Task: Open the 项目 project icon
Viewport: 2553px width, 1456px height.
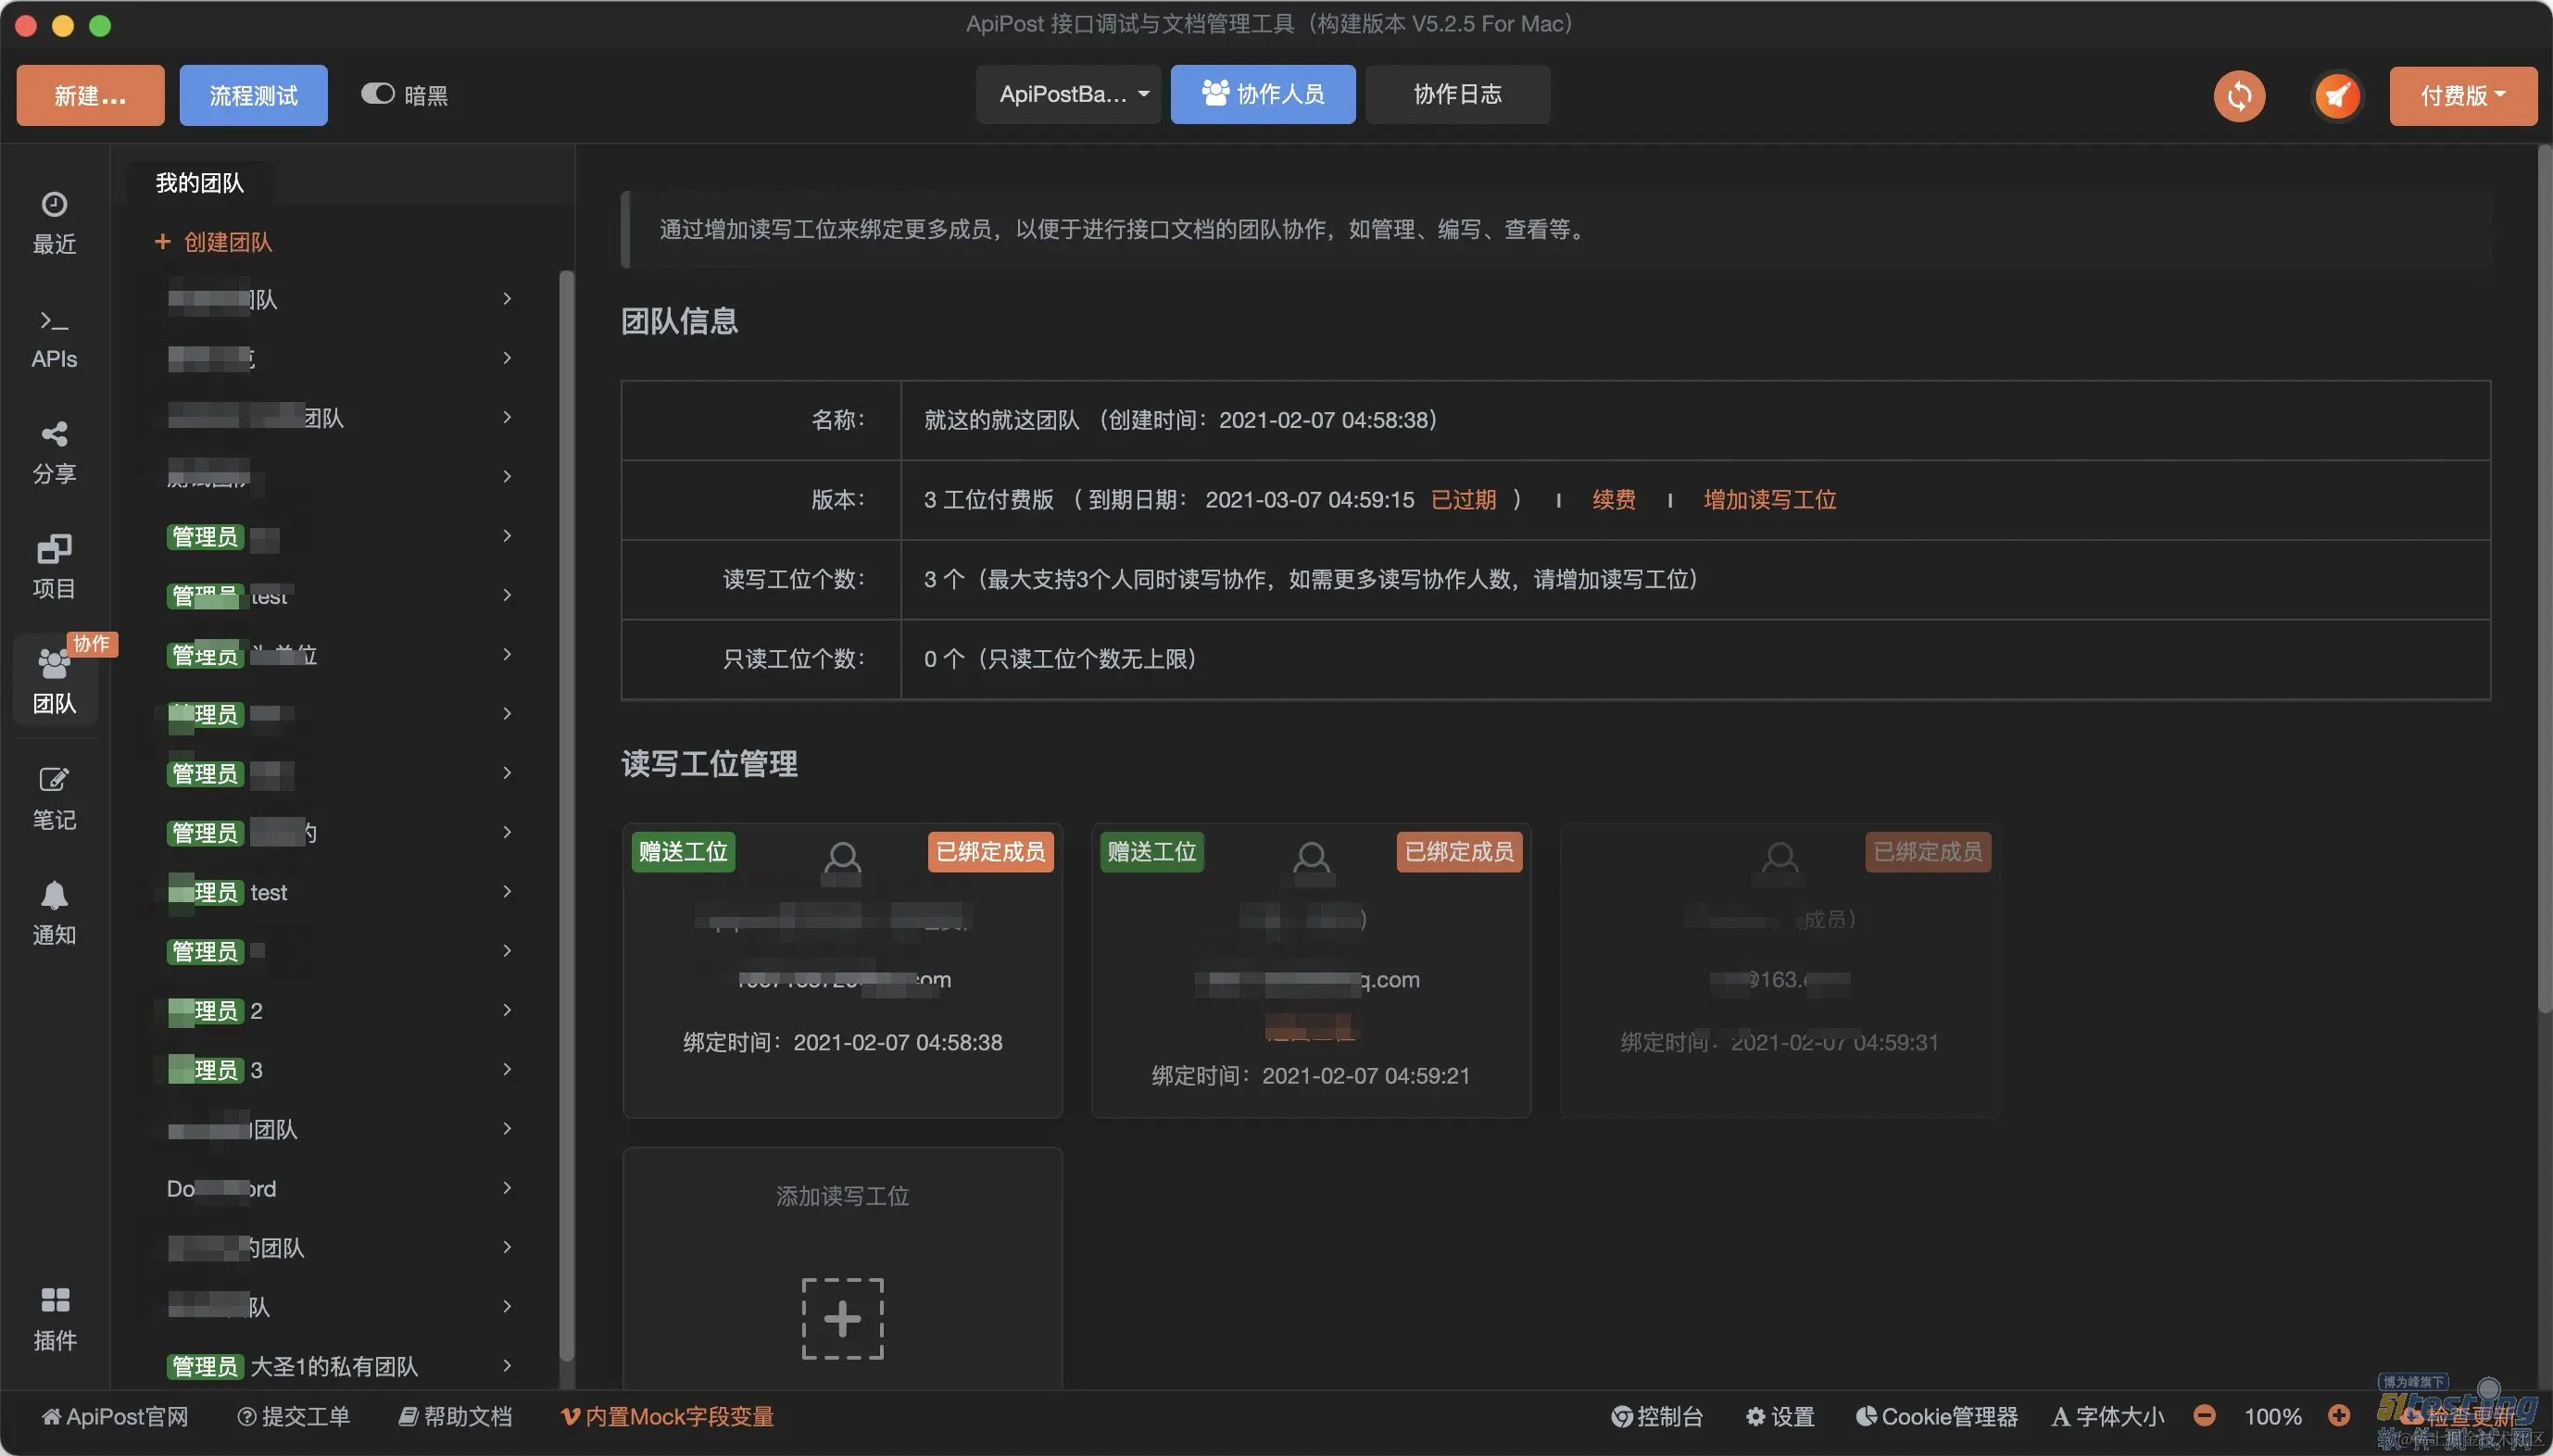Action: tap(54, 549)
